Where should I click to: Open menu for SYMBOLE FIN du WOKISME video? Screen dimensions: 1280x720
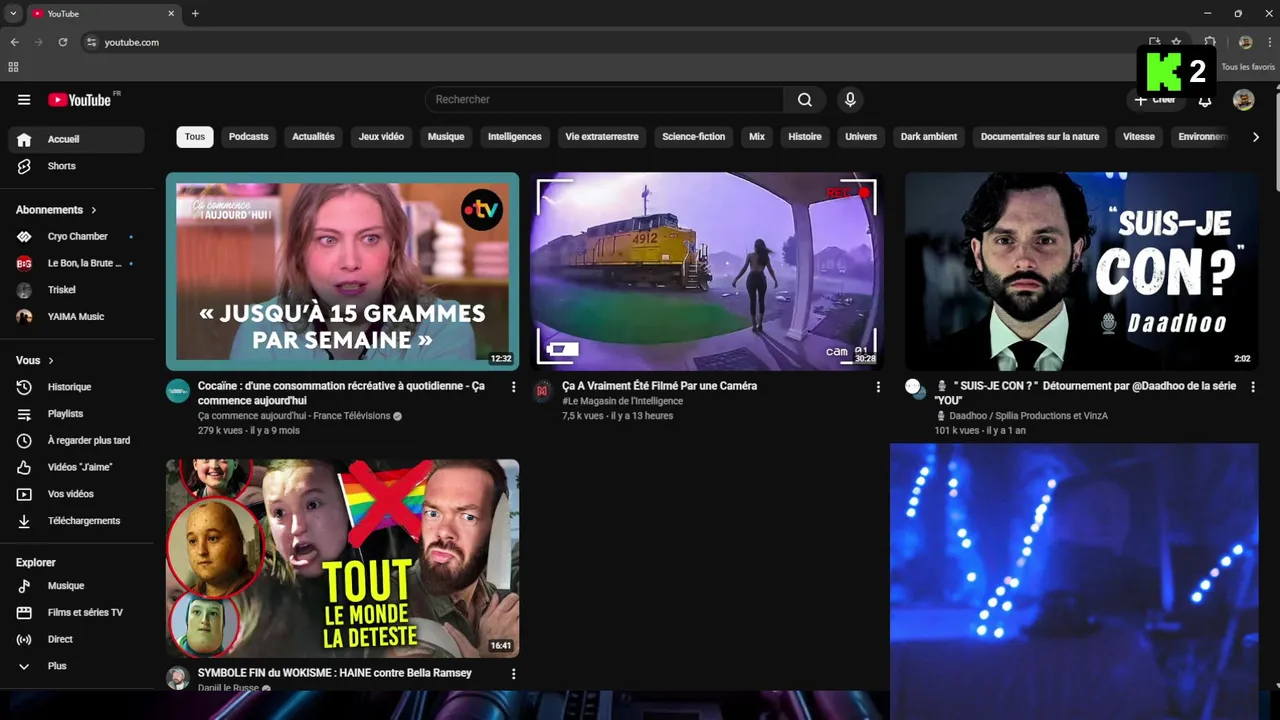coord(514,674)
